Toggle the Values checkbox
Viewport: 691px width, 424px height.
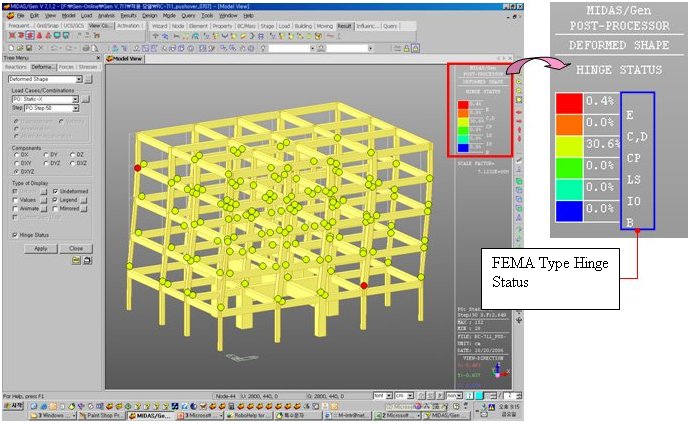(x=15, y=200)
